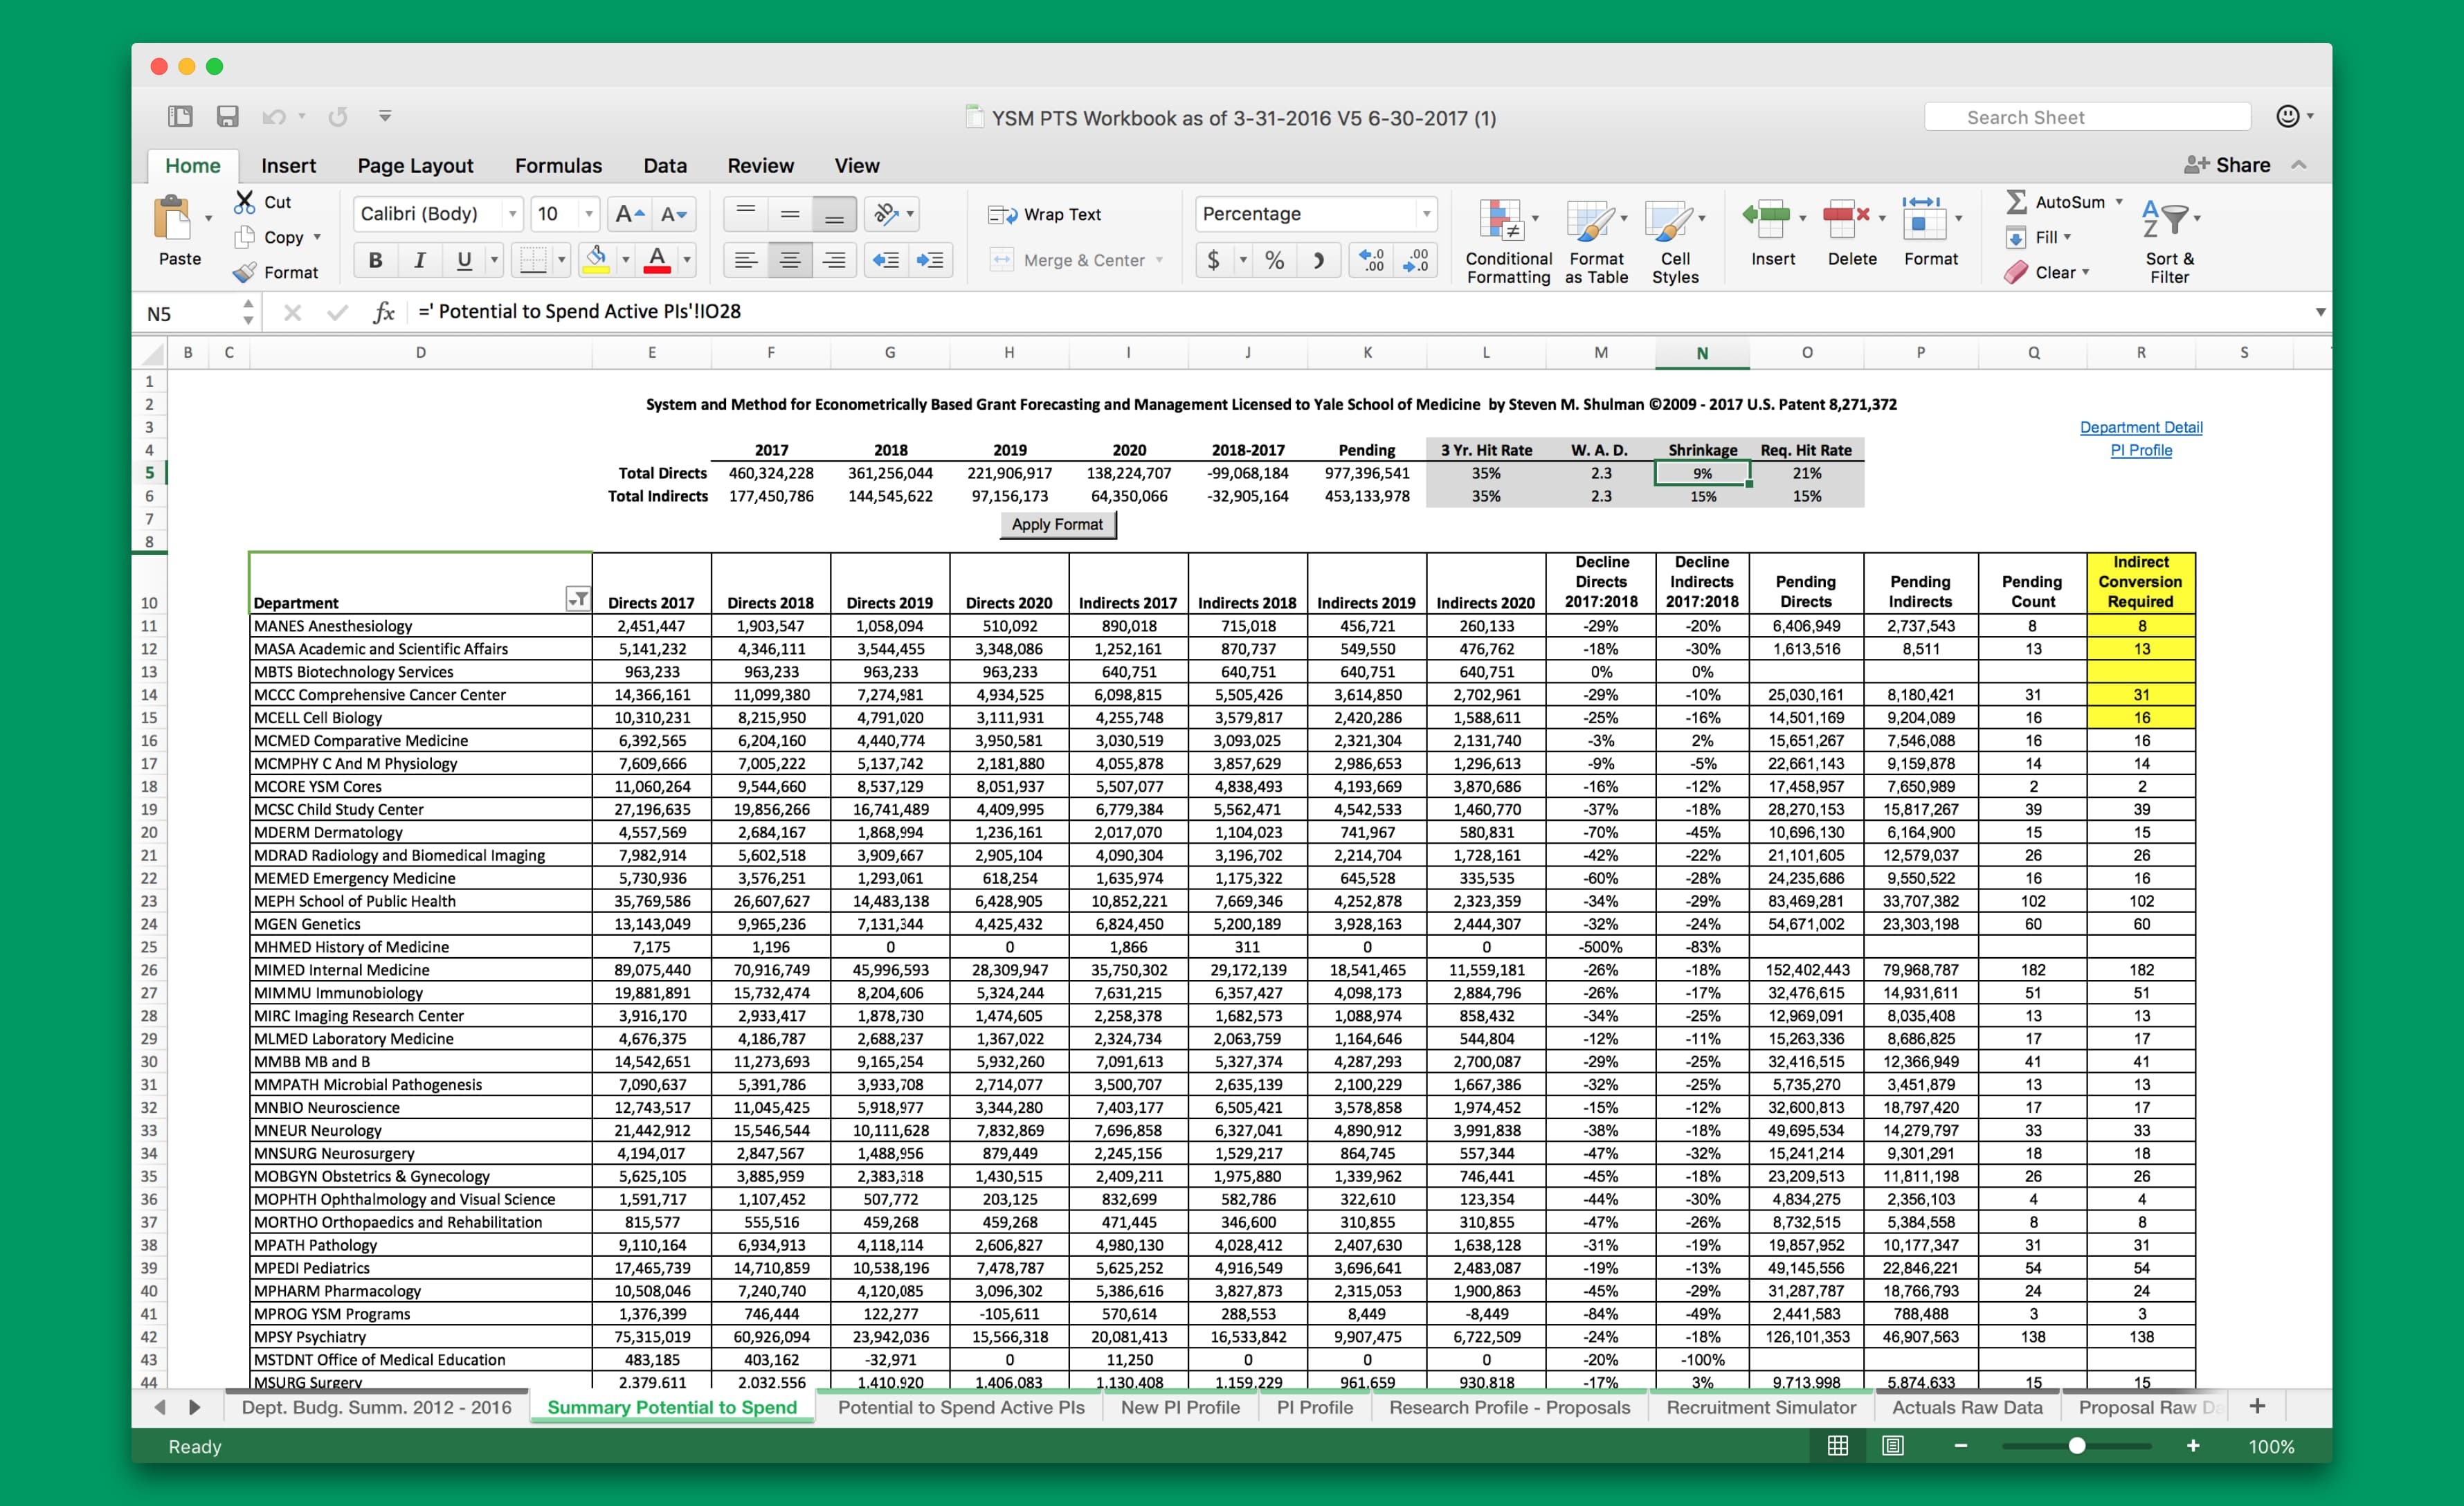
Task: Open the Department column filter dropdown
Action: 578,599
